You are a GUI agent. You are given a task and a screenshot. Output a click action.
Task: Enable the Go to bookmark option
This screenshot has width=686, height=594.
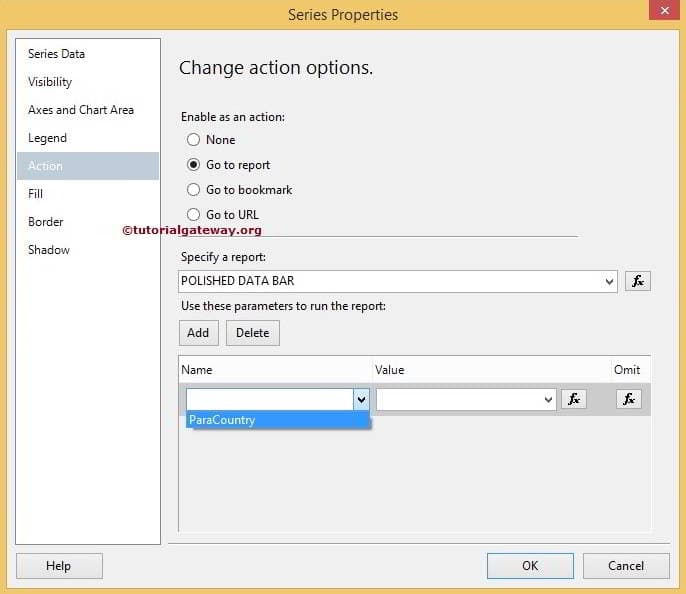point(194,190)
